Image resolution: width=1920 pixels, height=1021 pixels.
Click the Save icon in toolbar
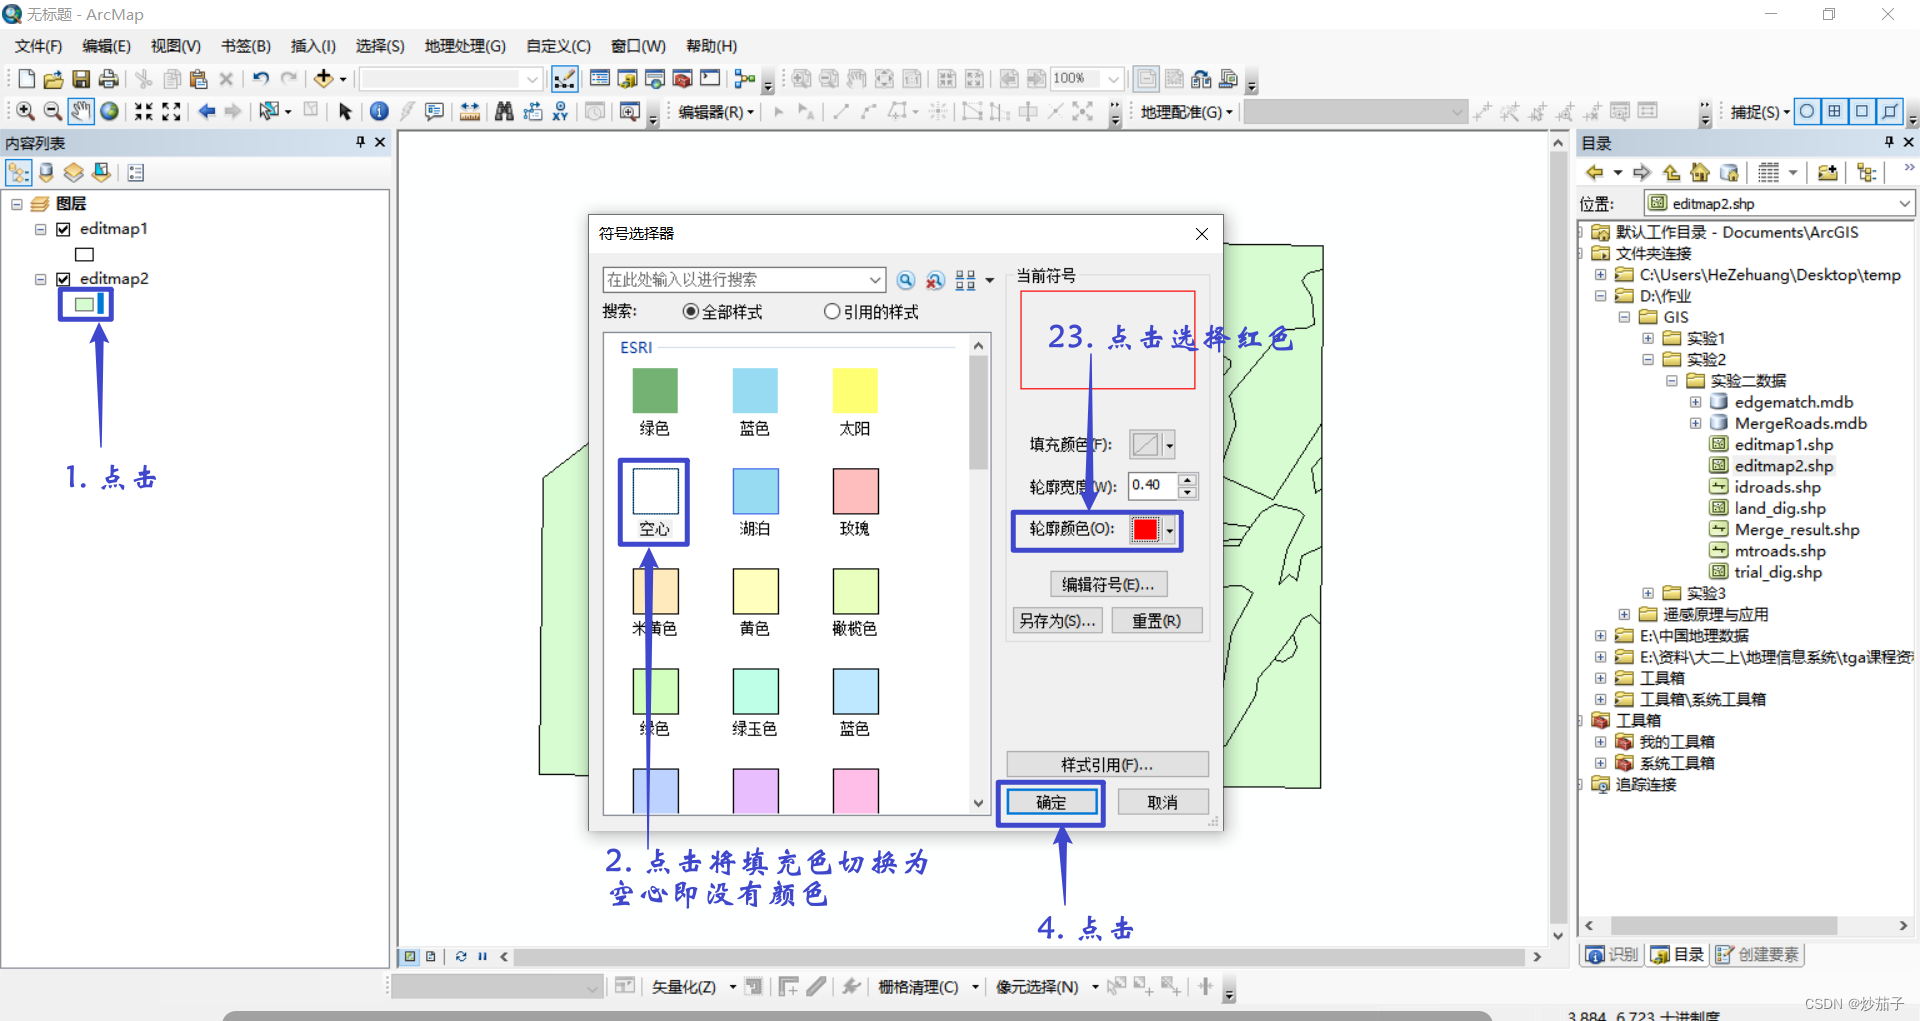pos(81,79)
